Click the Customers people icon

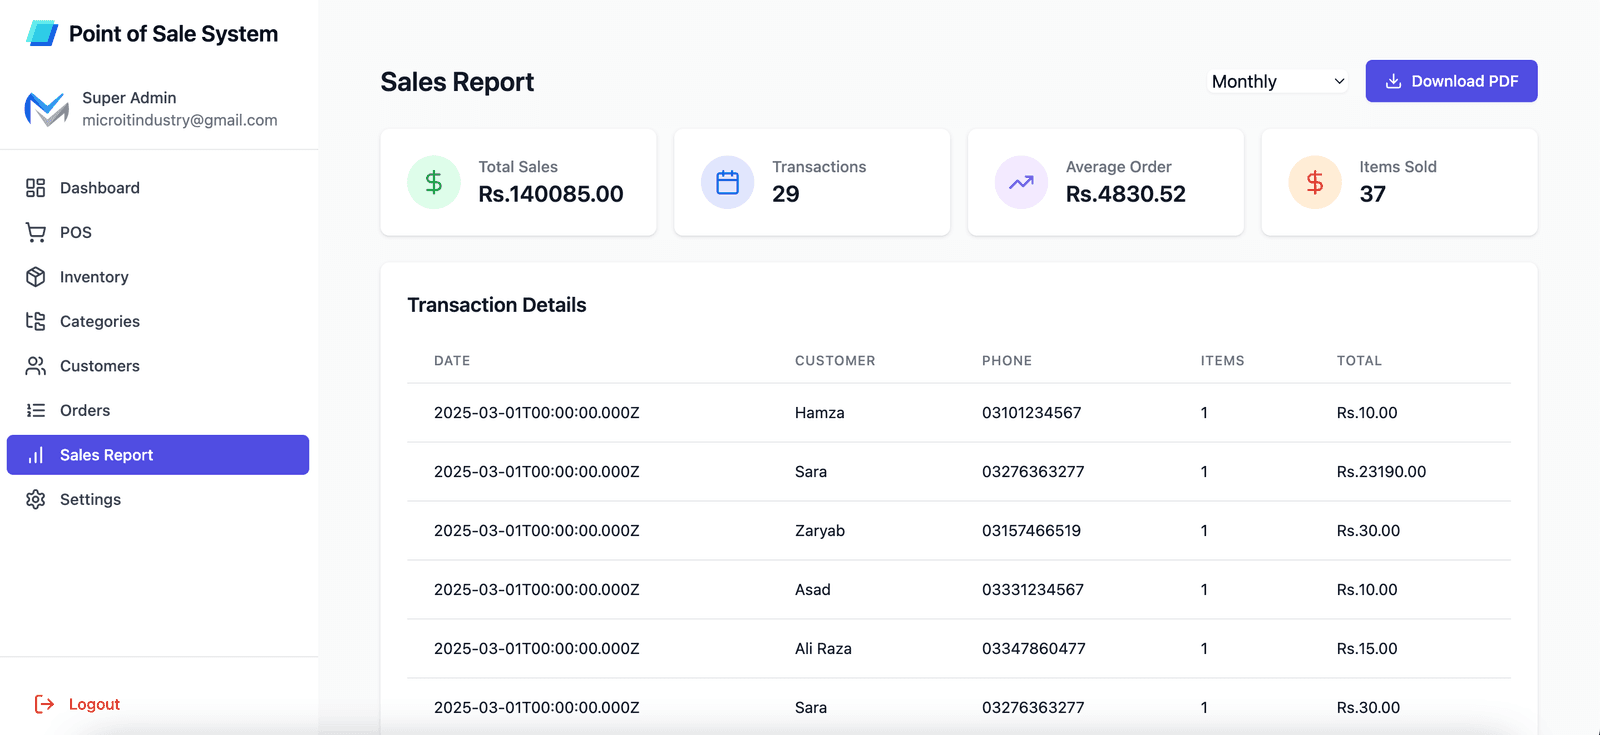(x=36, y=366)
